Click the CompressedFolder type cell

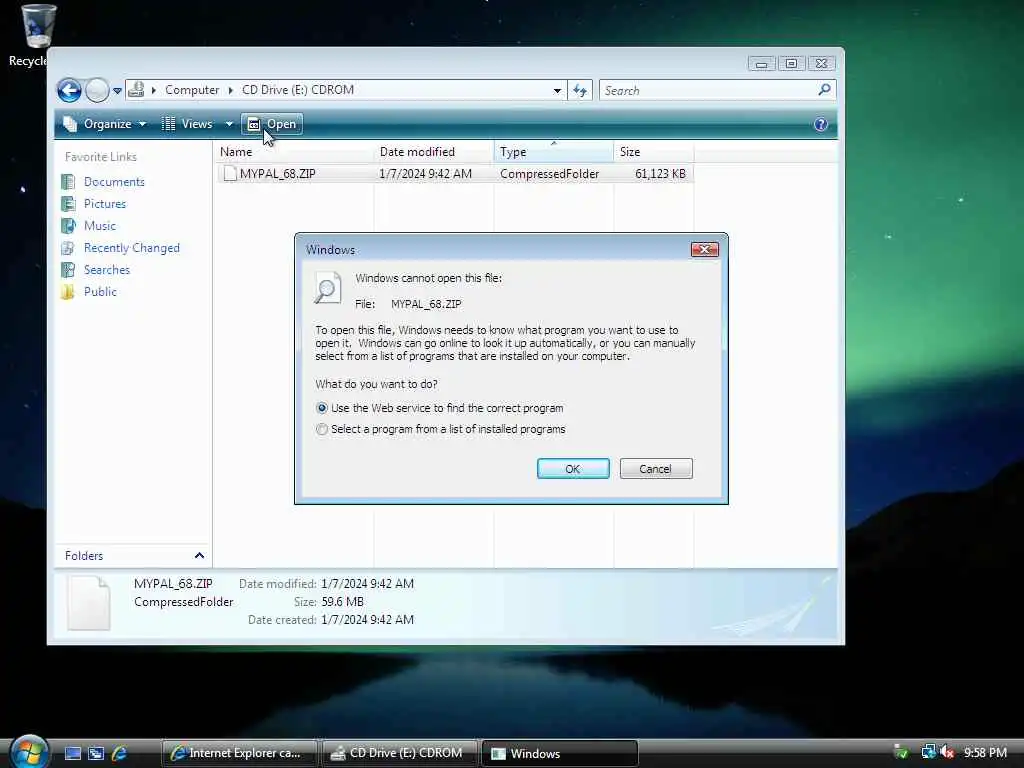[x=549, y=174]
